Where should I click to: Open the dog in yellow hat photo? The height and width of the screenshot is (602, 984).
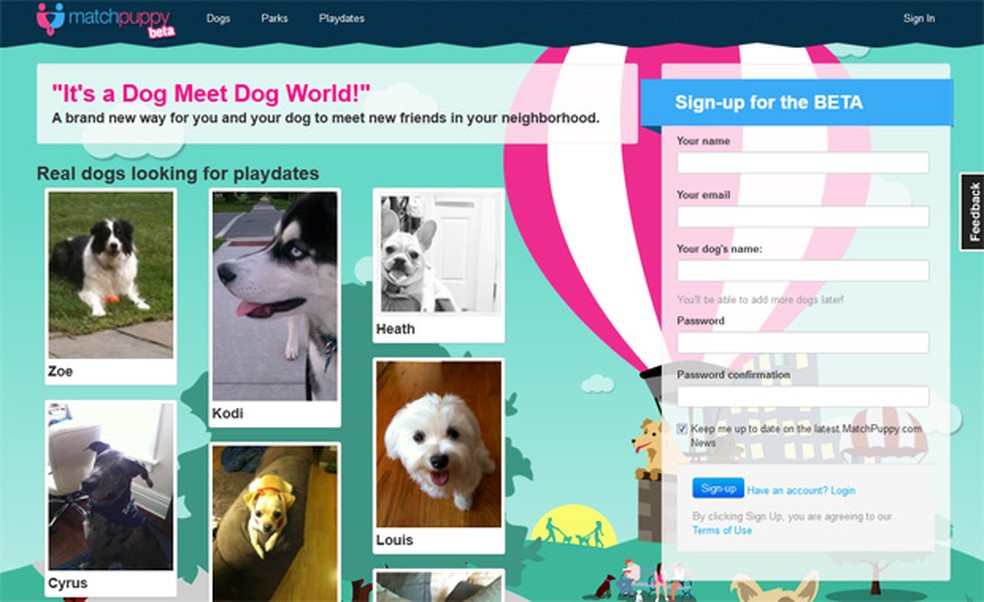pos(275,524)
